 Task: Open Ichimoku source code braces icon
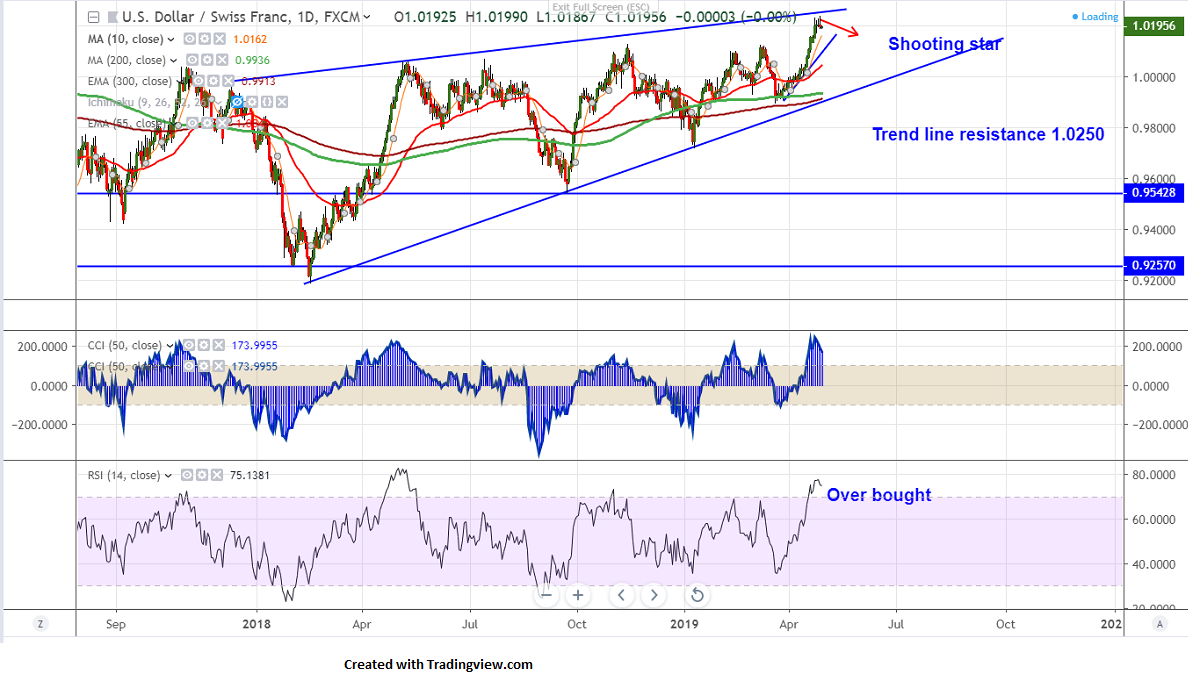coord(267,102)
